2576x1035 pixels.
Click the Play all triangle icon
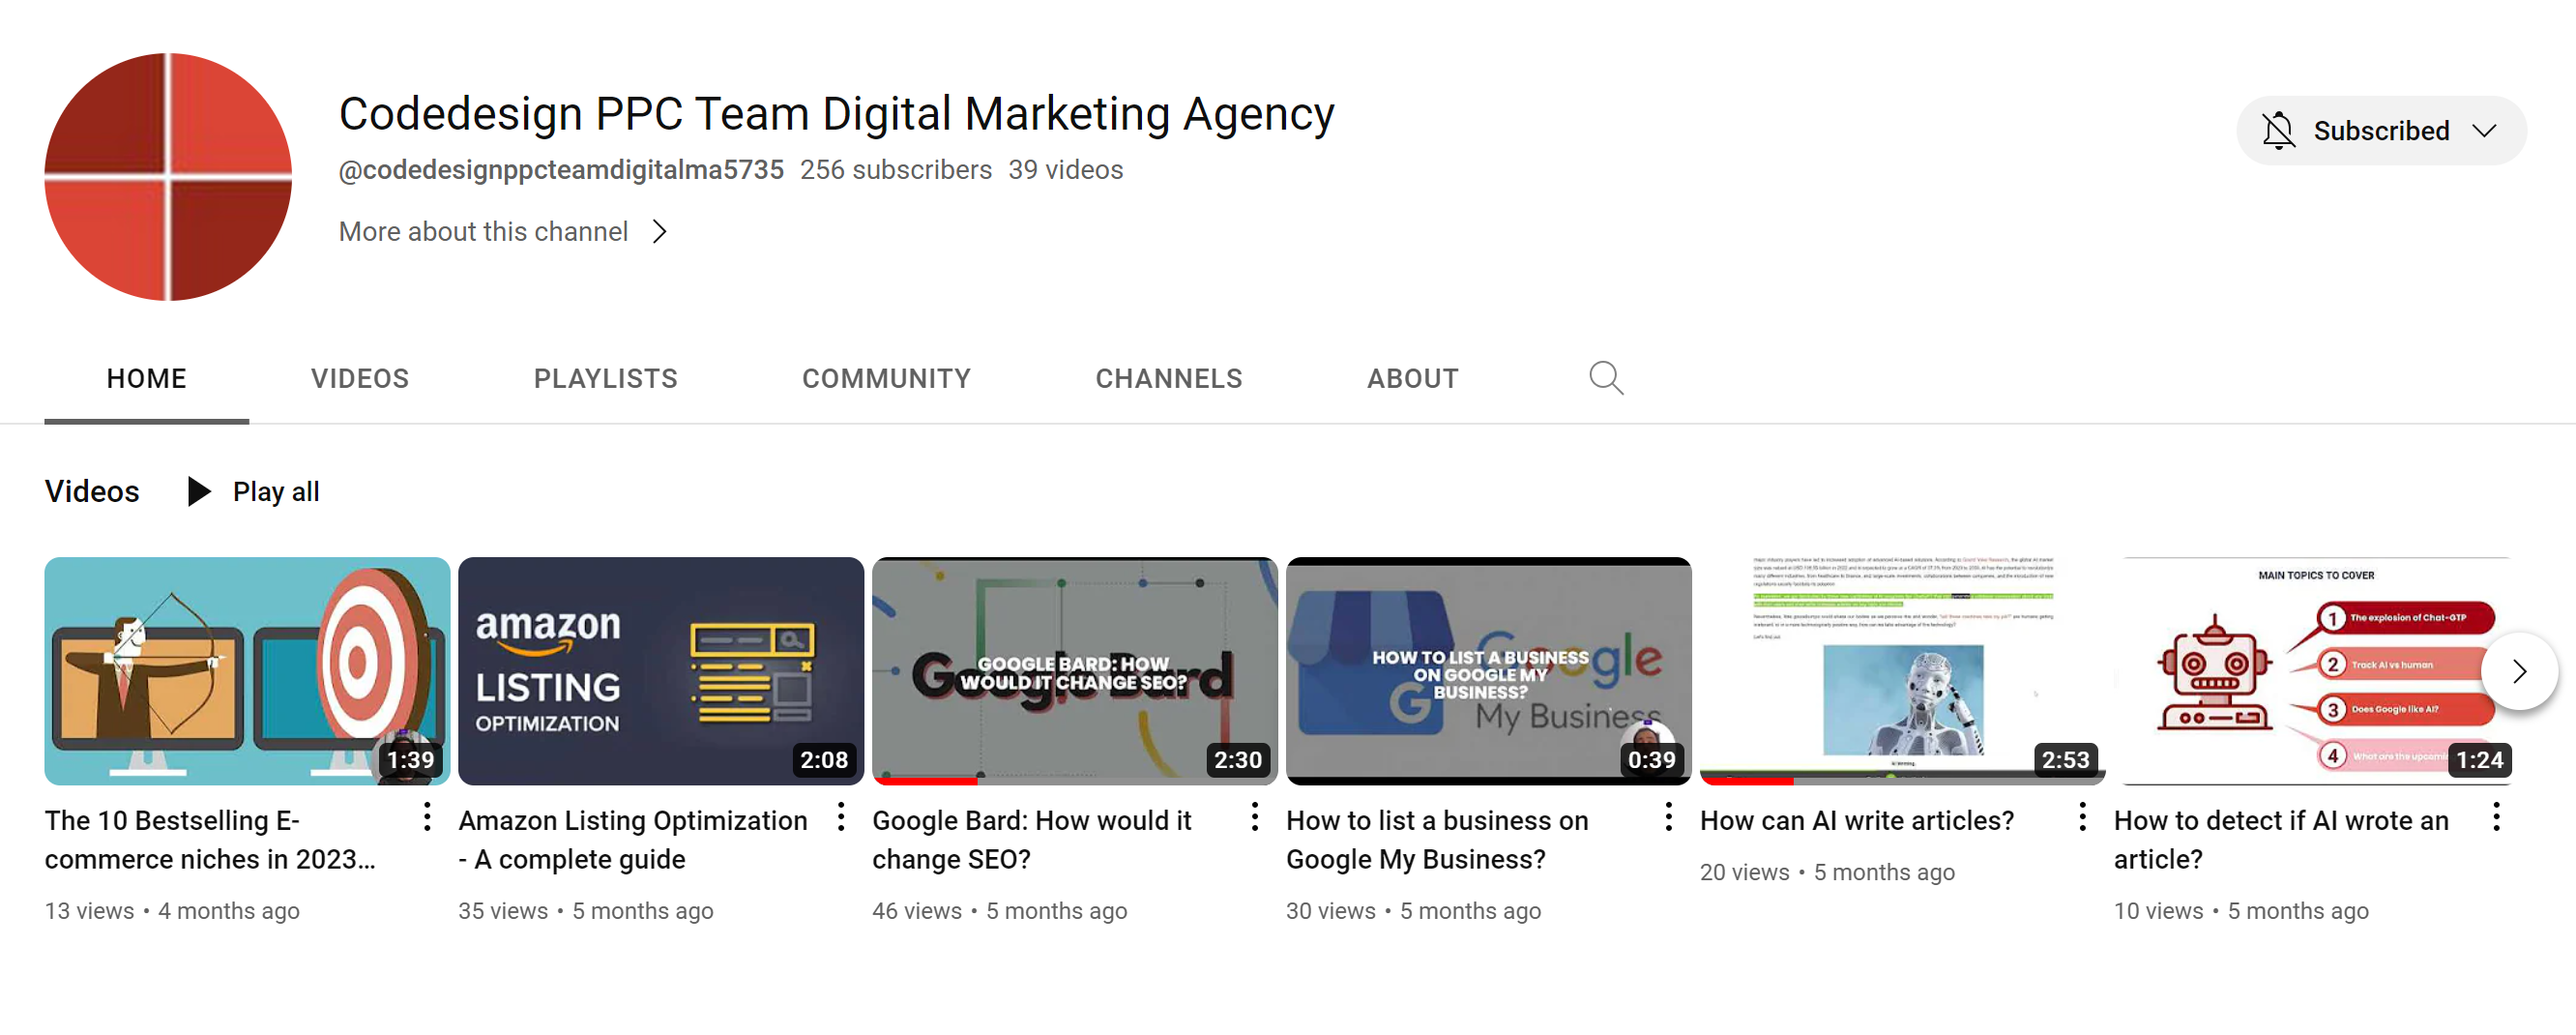pos(199,491)
